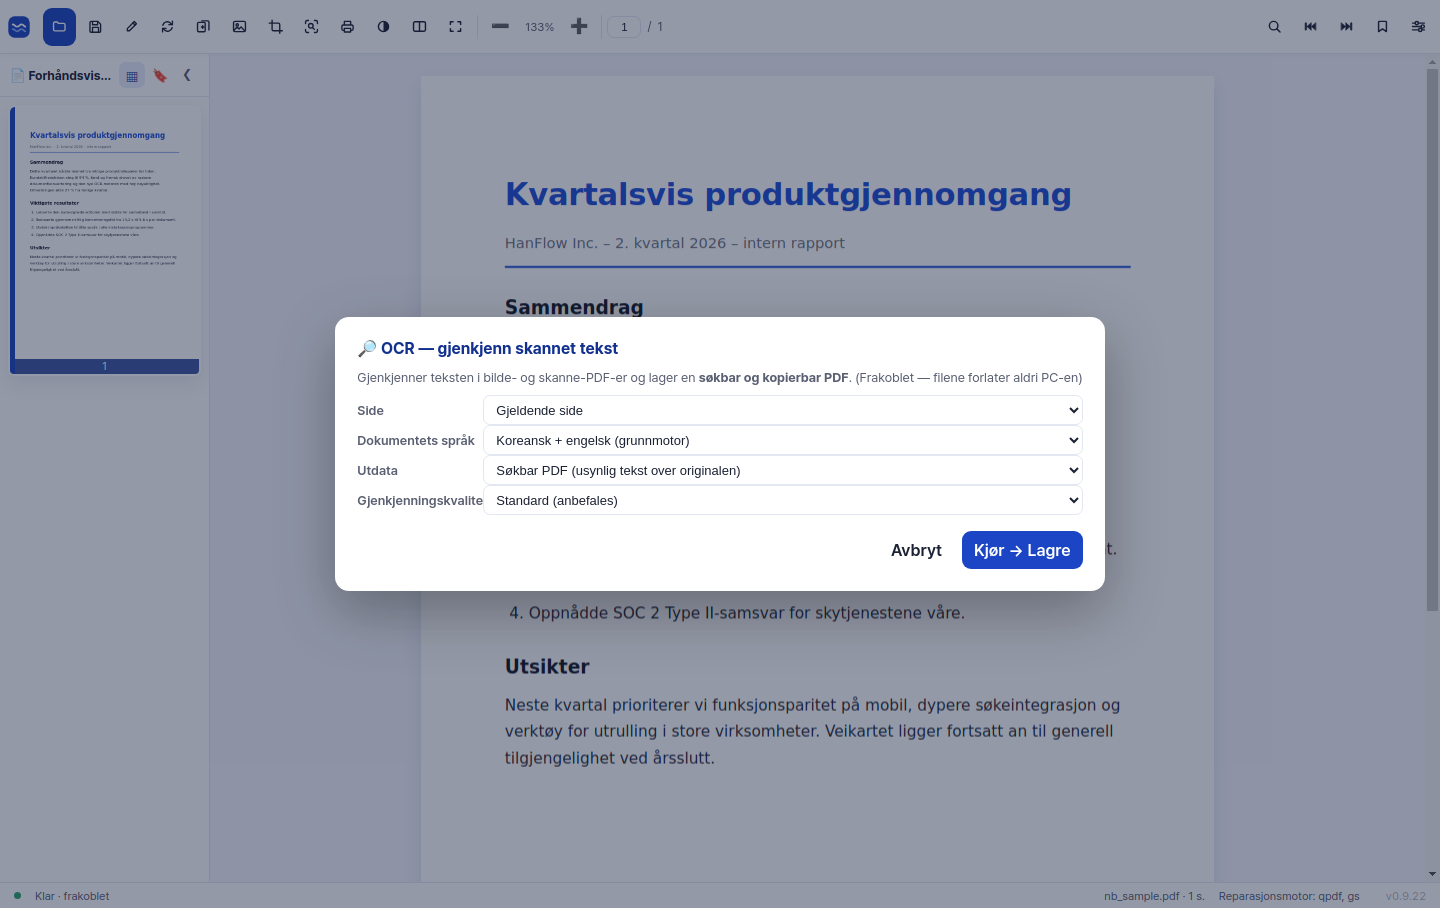The width and height of the screenshot is (1440, 908).
Task: Select the page 1 thumbnail
Action: (105, 240)
